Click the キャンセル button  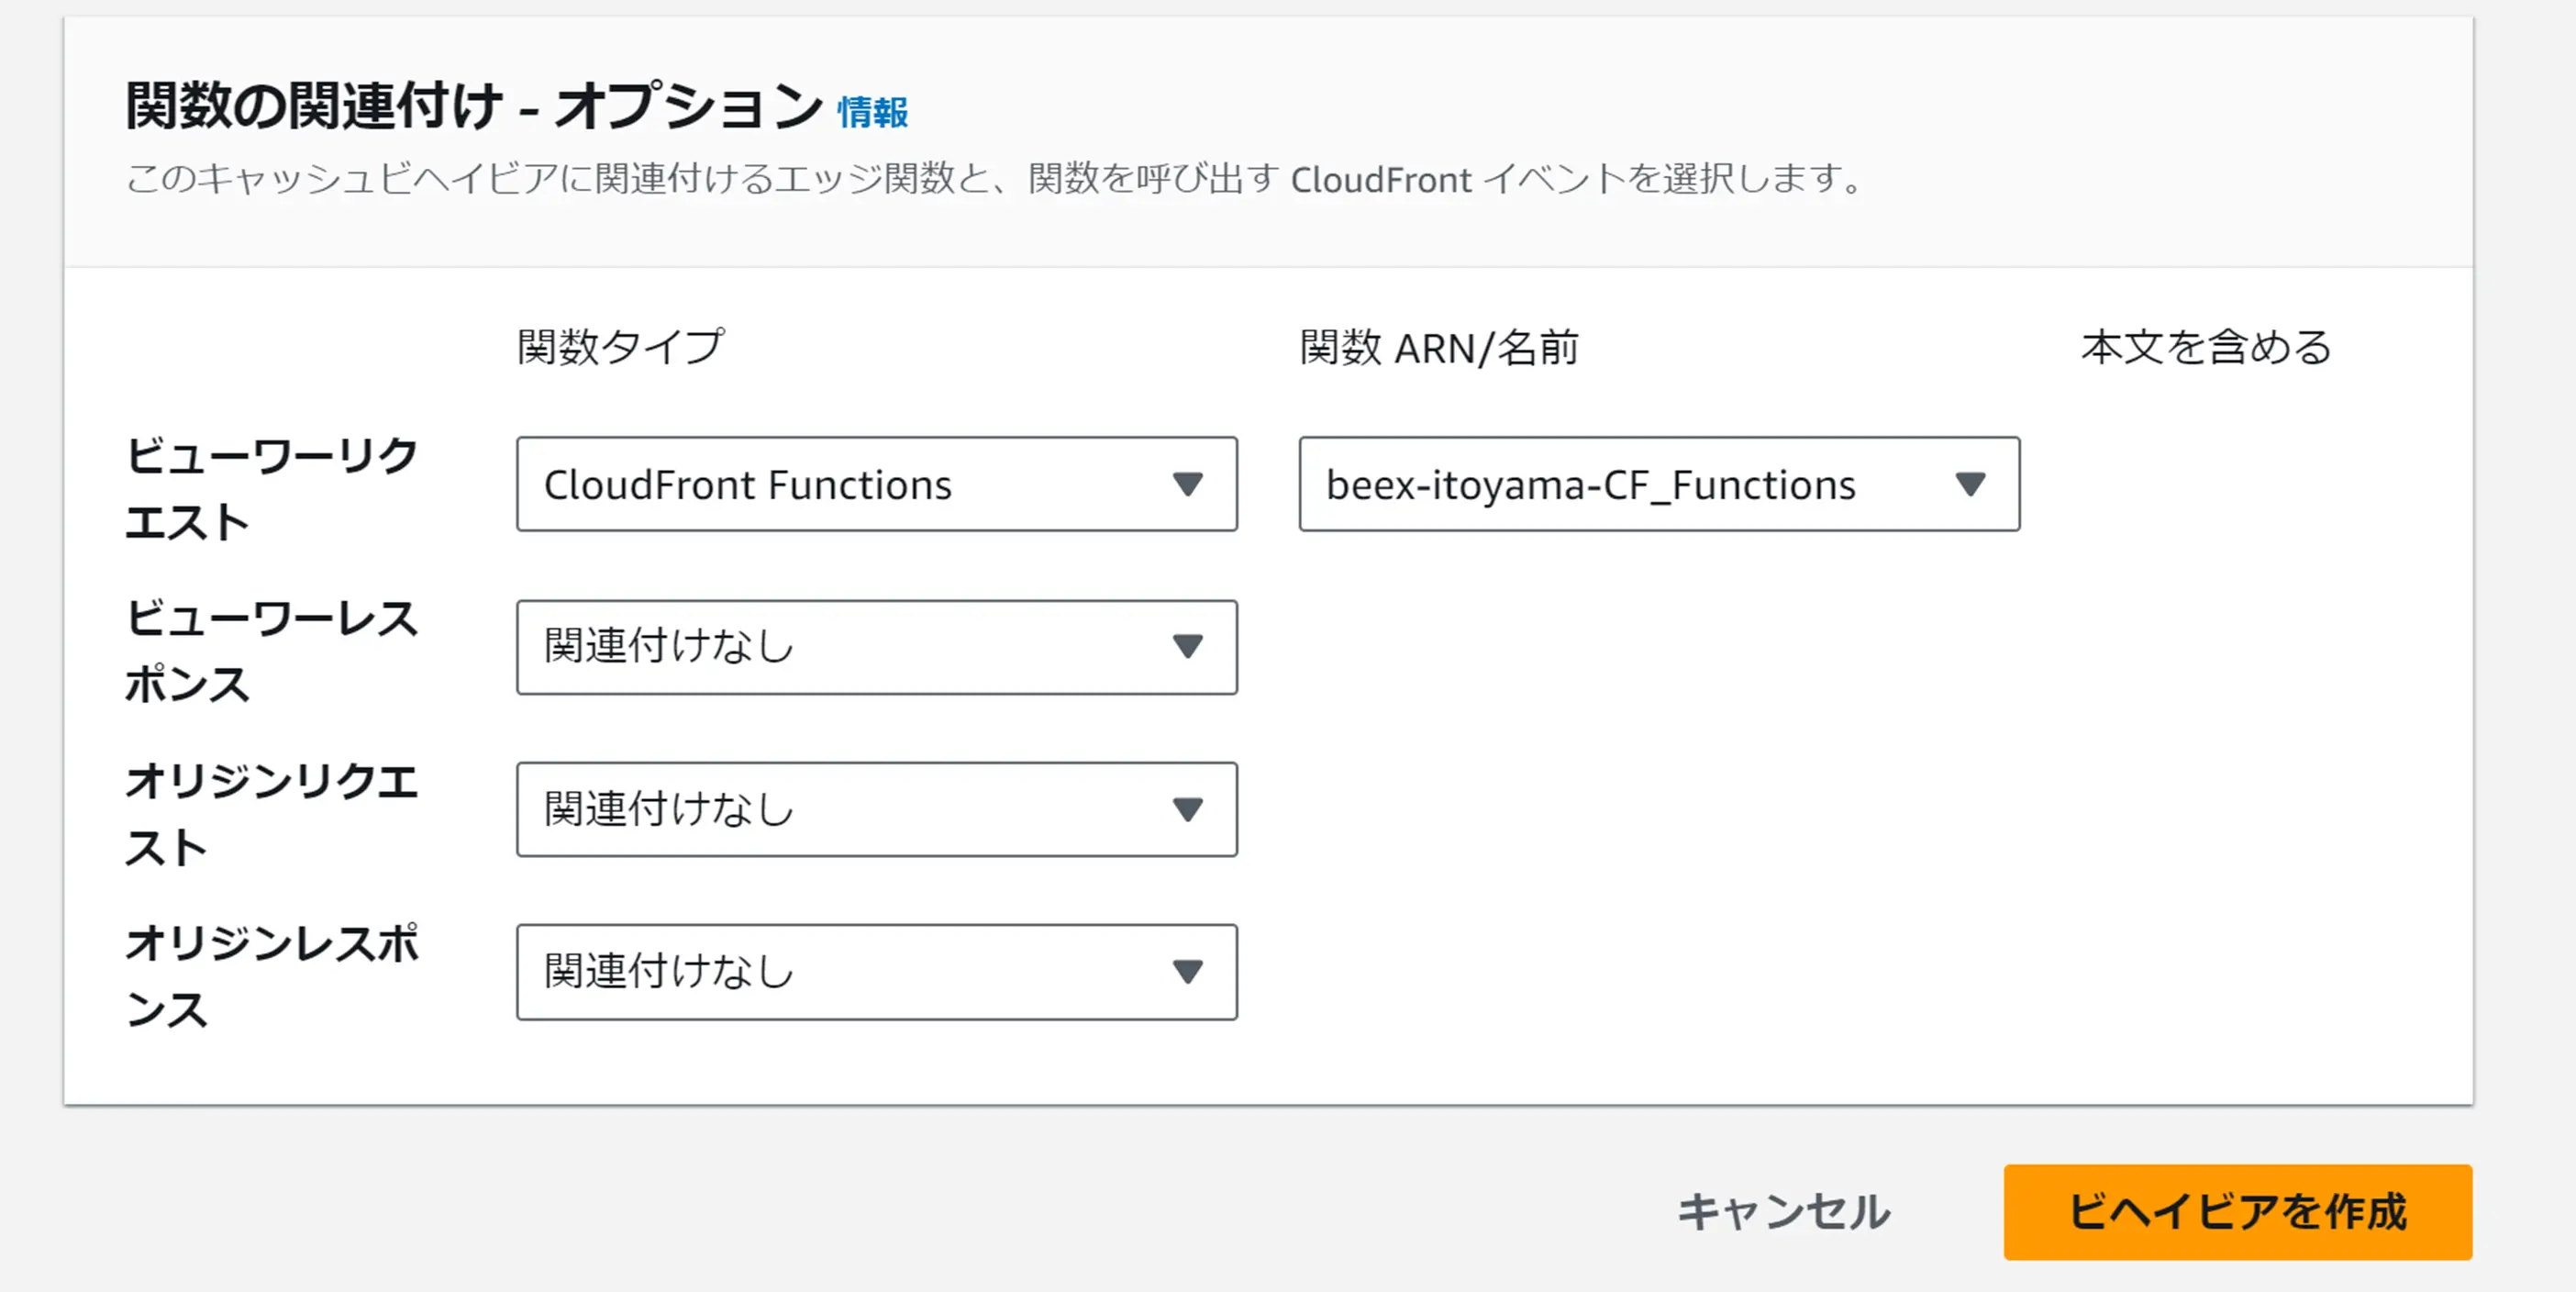point(1783,1211)
